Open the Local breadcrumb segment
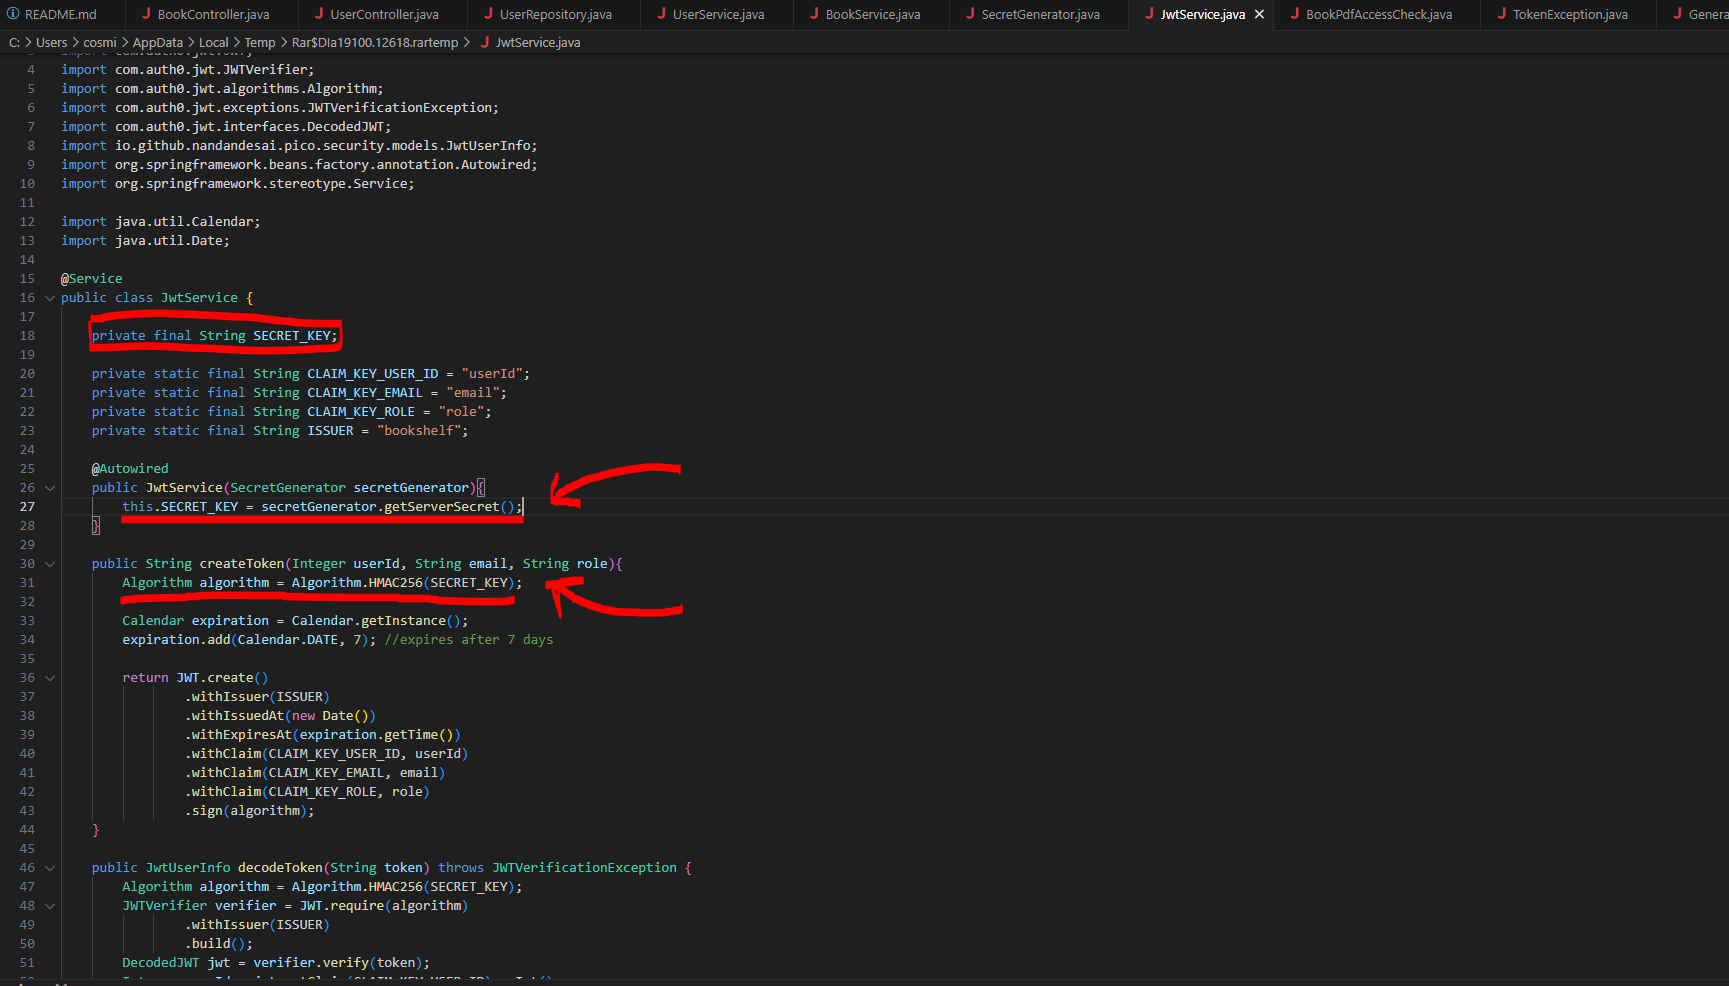 coord(214,42)
